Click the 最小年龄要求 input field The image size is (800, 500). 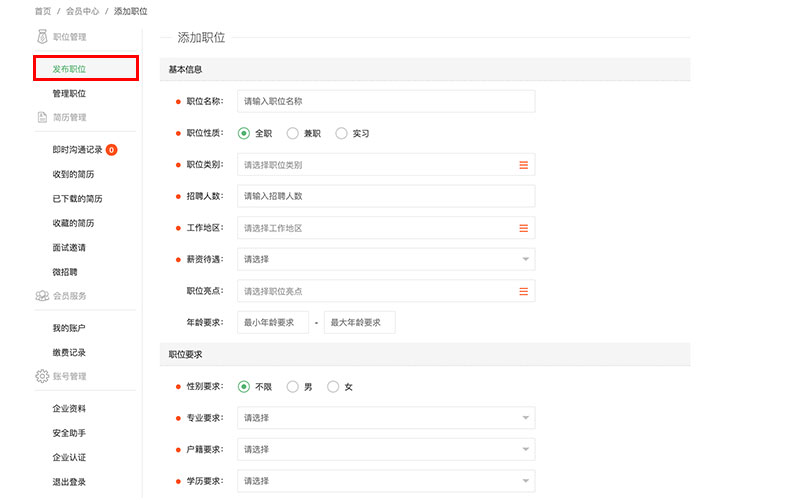click(x=272, y=322)
